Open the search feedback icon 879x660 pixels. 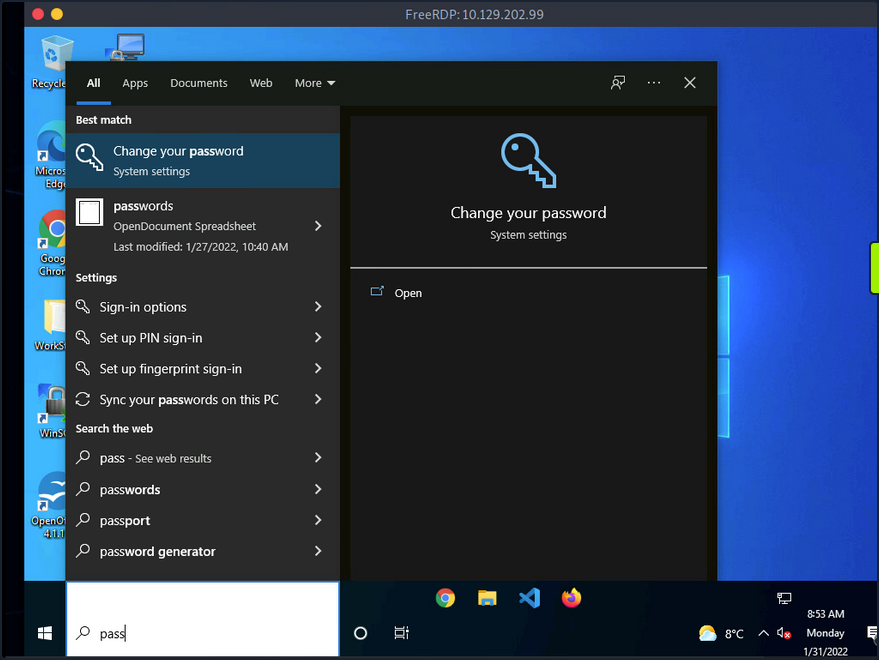(x=618, y=83)
